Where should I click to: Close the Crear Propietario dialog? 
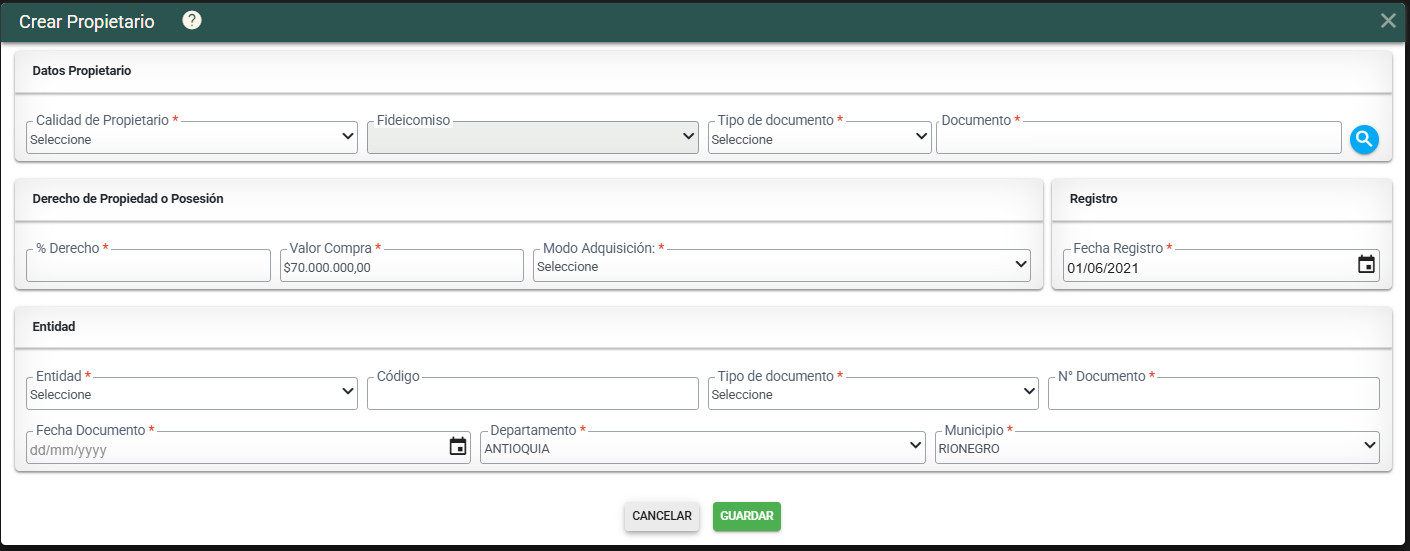click(1388, 21)
